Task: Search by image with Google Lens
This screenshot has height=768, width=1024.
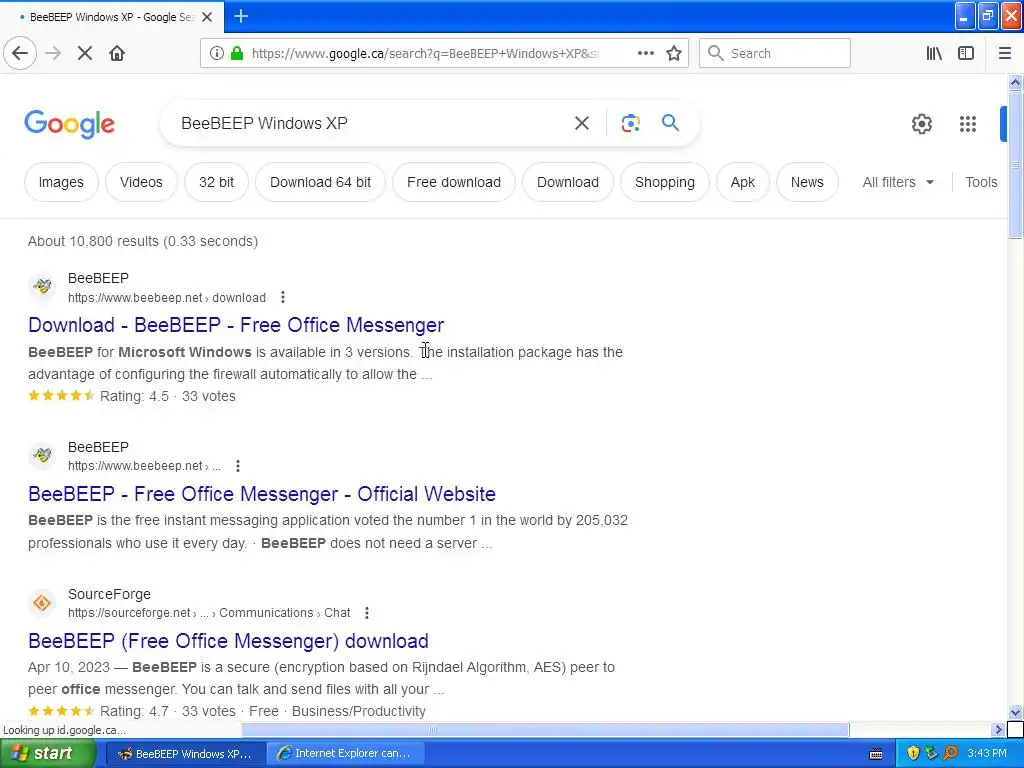Action: (630, 123)
